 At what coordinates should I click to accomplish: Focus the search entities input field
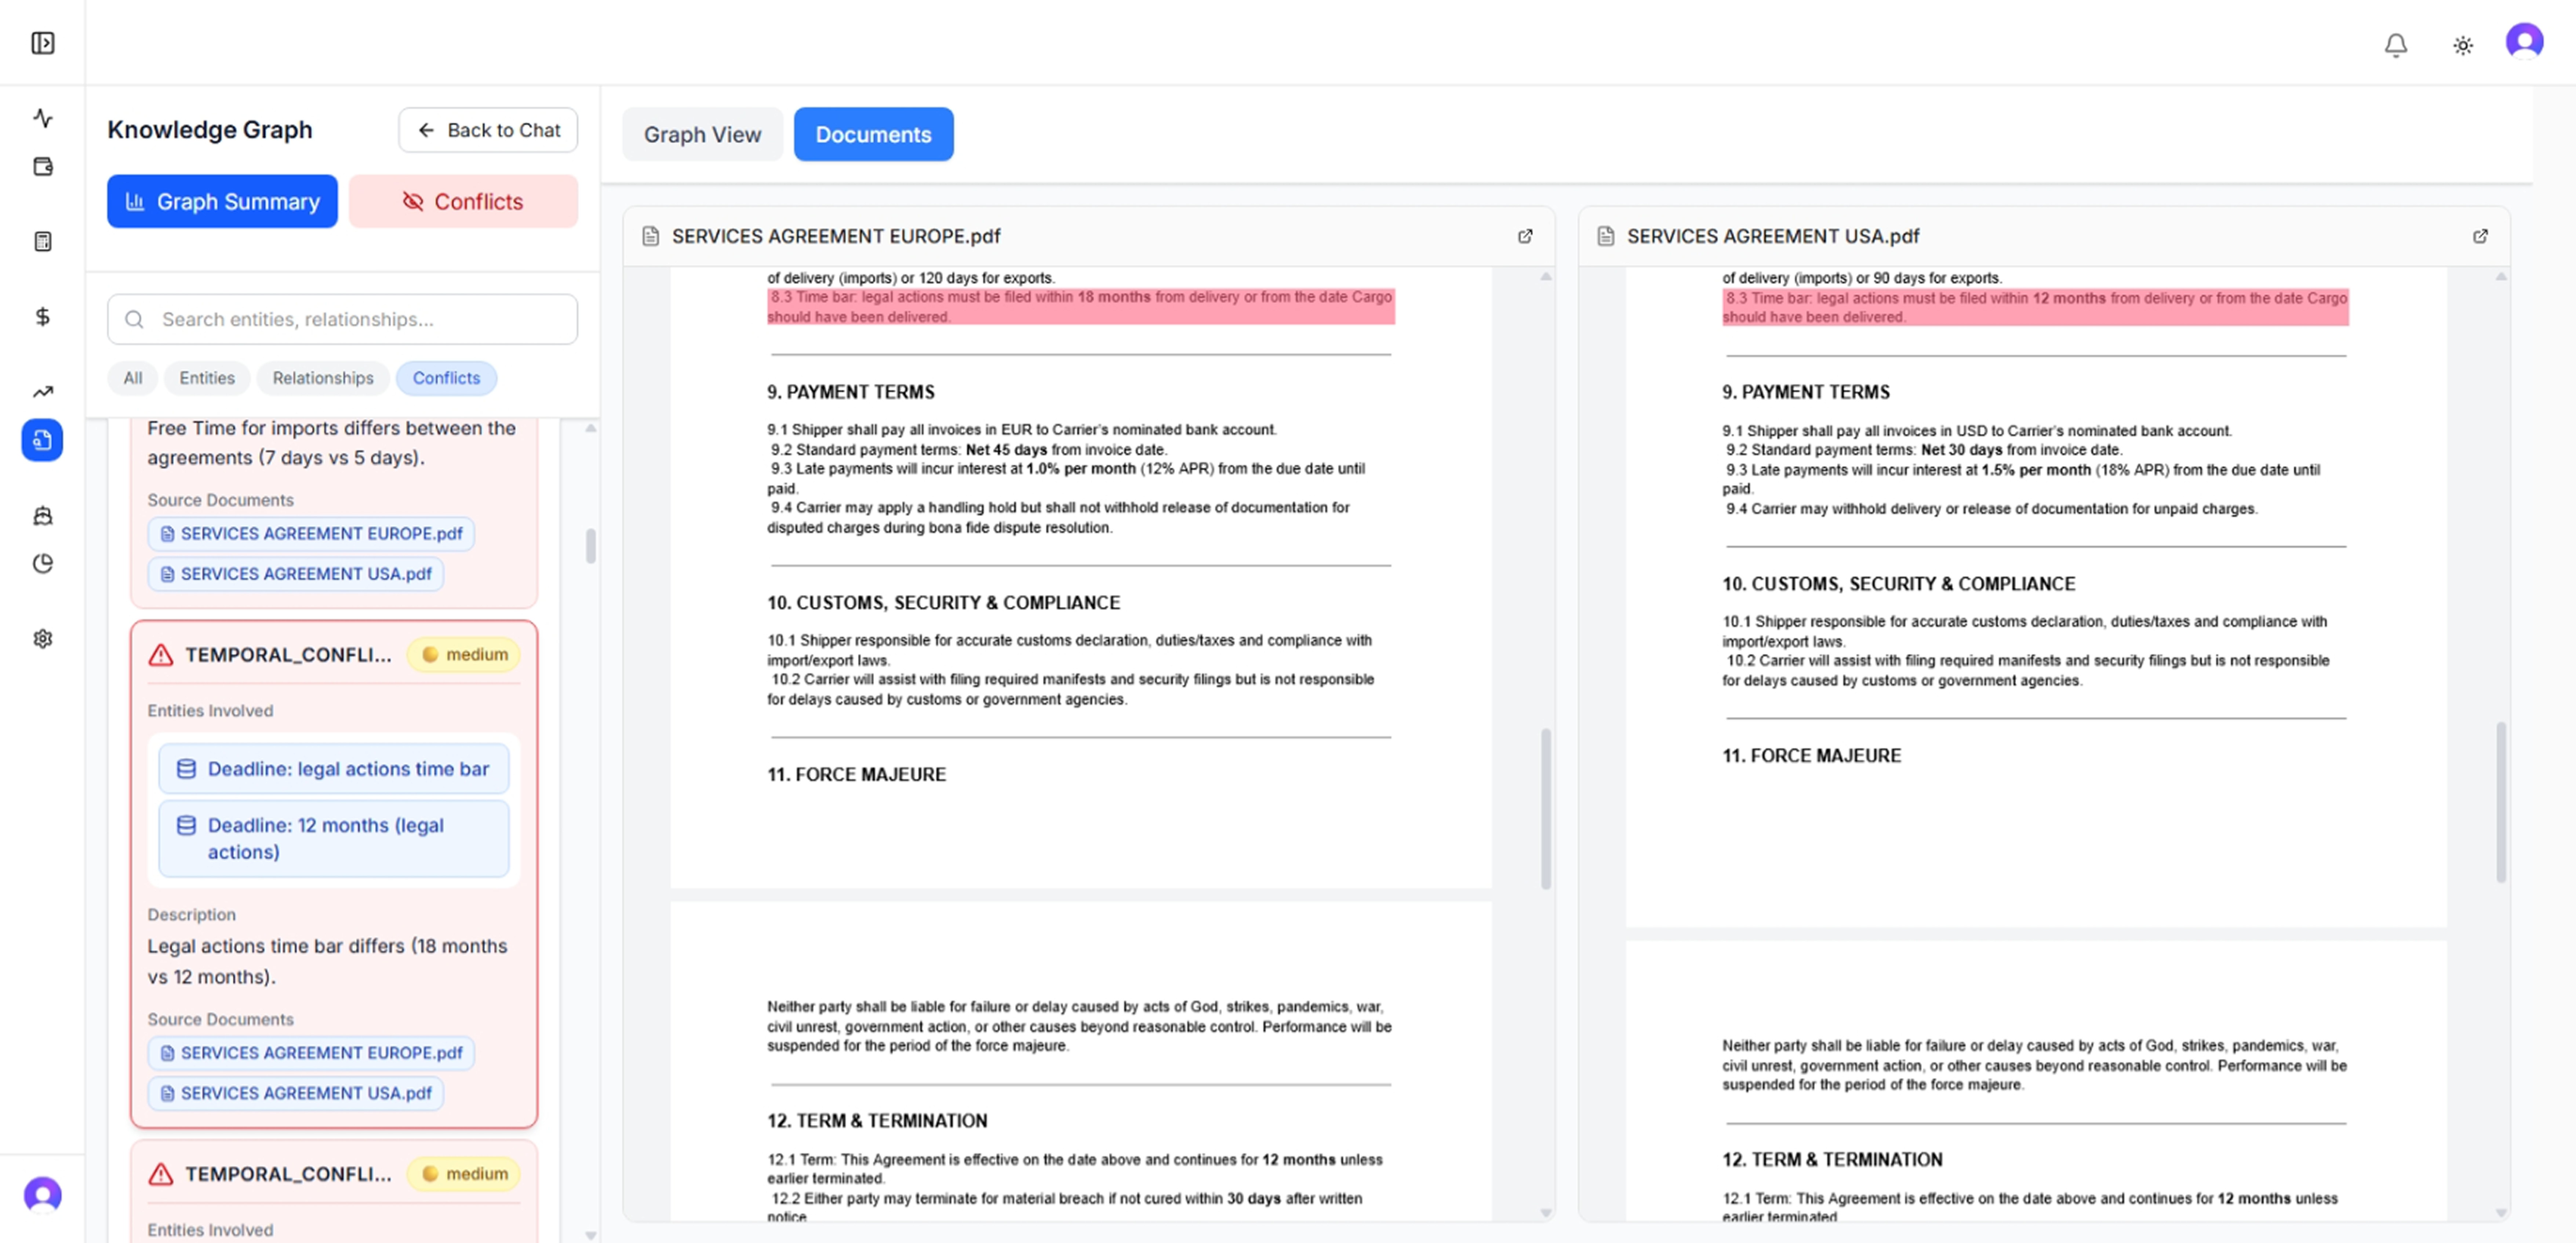click(x=342, y=319)
